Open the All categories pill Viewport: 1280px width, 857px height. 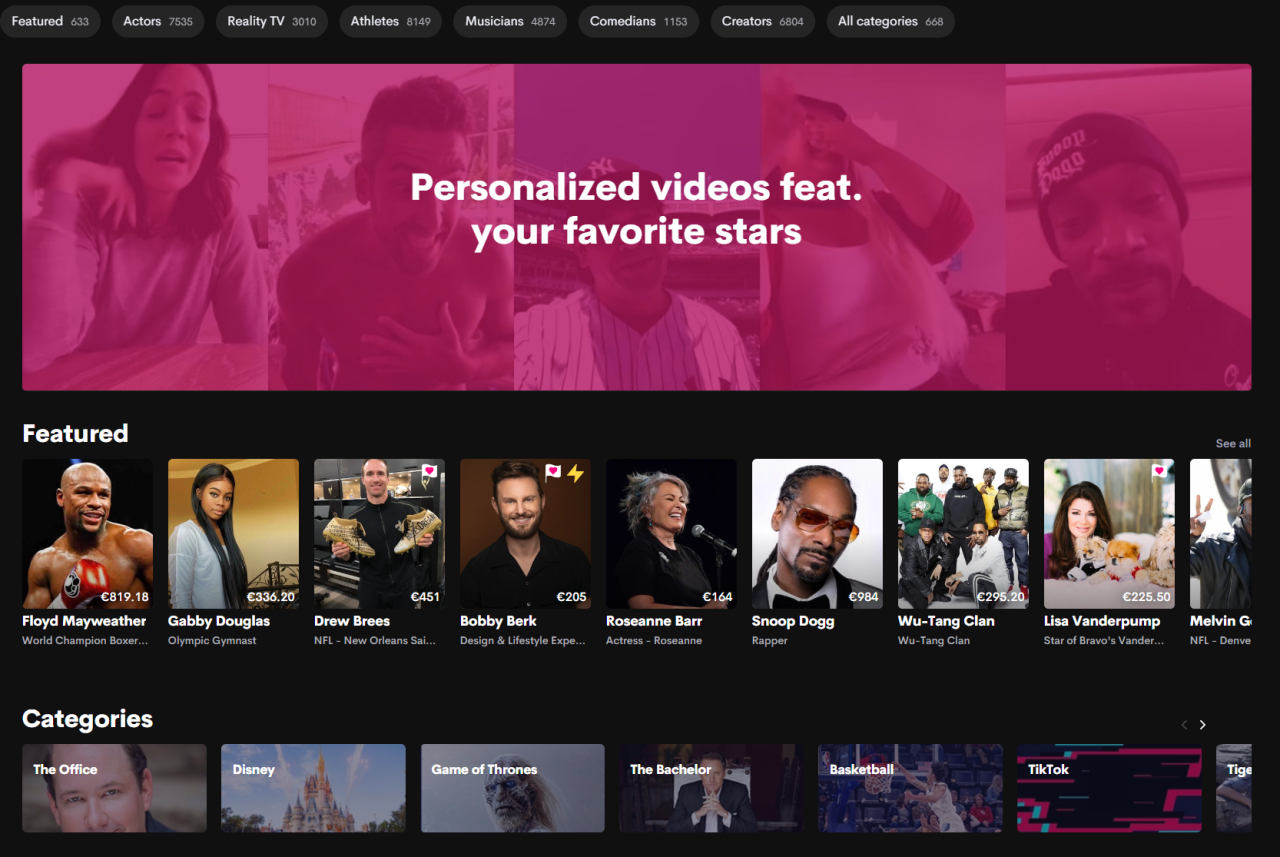[x=890, y=21]
